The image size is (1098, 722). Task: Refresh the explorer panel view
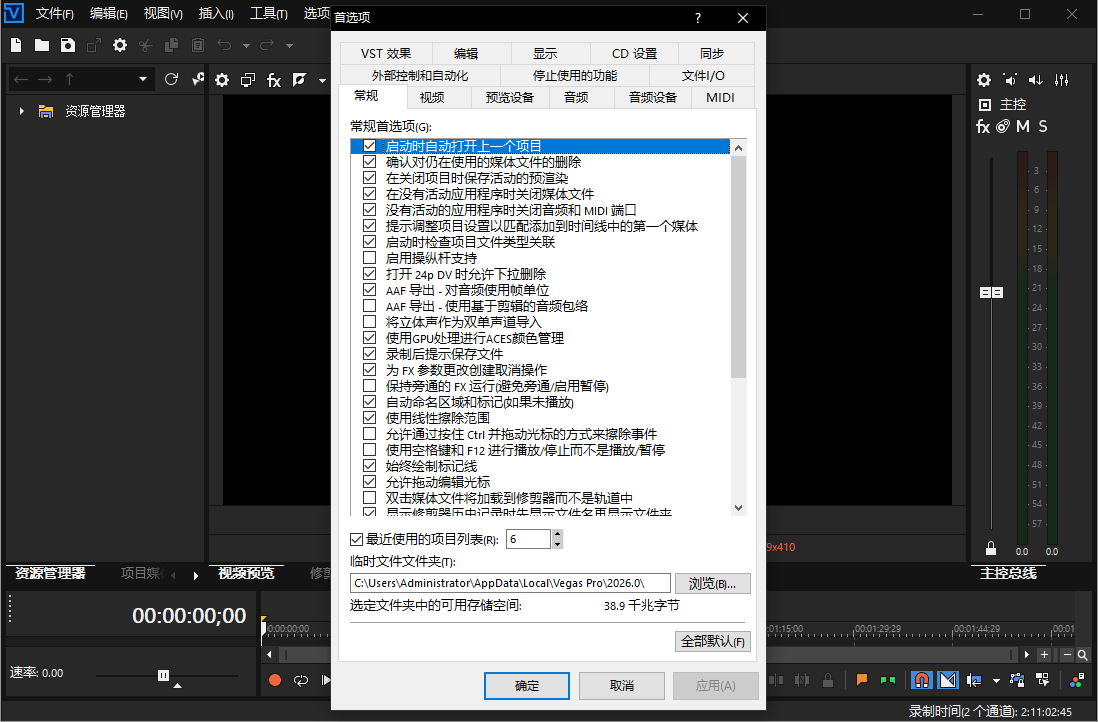(171, 79)
